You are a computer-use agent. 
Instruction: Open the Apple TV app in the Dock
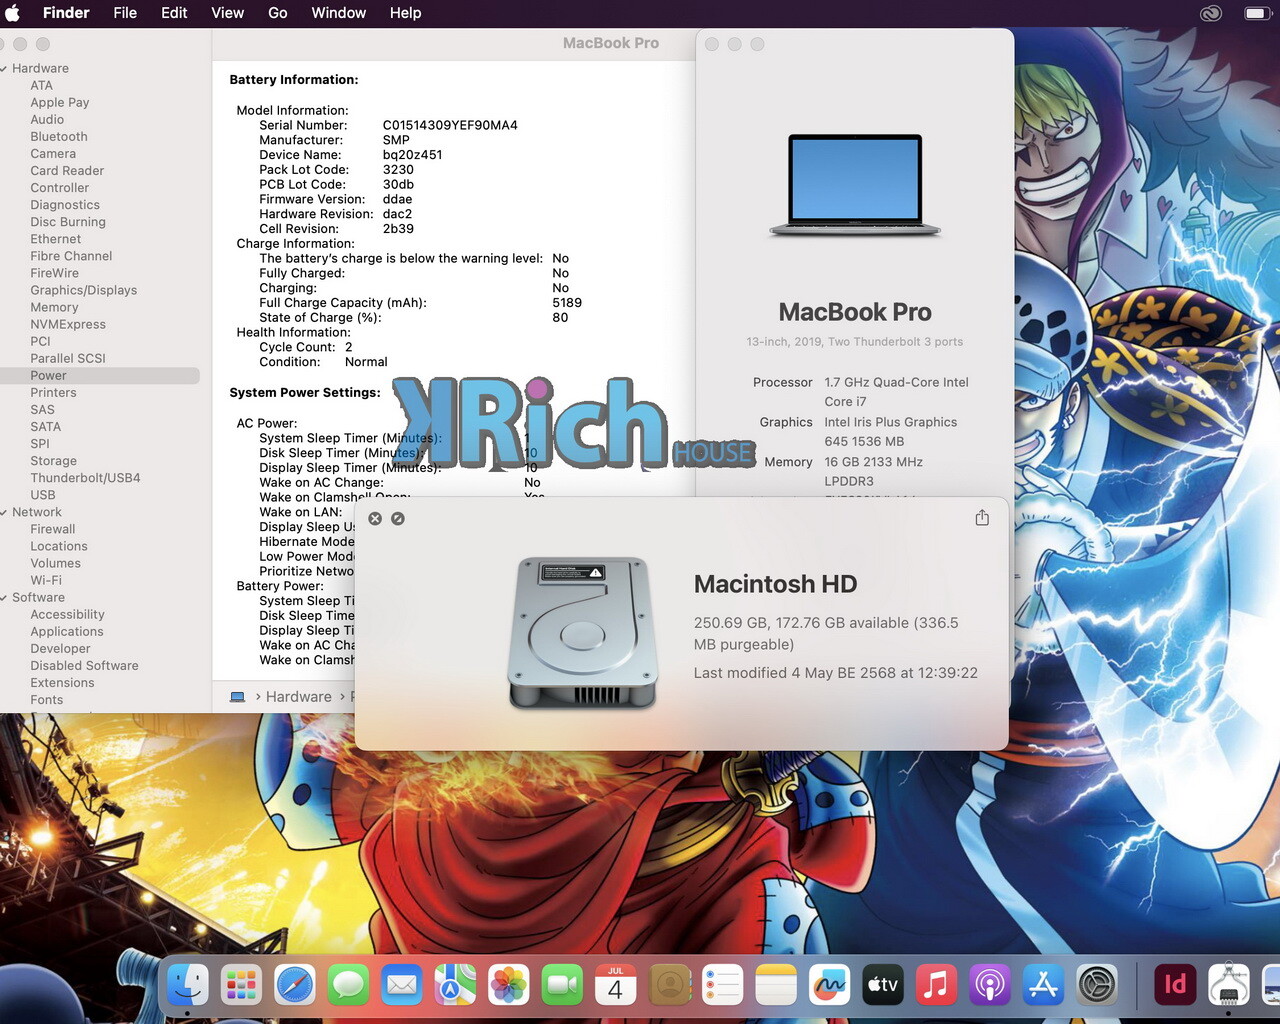tap(883, 986)
